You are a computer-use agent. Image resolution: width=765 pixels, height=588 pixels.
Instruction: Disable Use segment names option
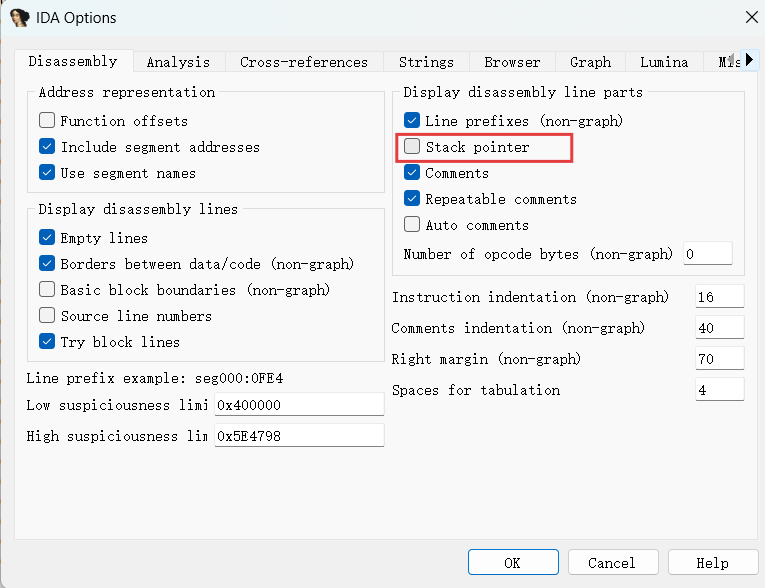47,173
